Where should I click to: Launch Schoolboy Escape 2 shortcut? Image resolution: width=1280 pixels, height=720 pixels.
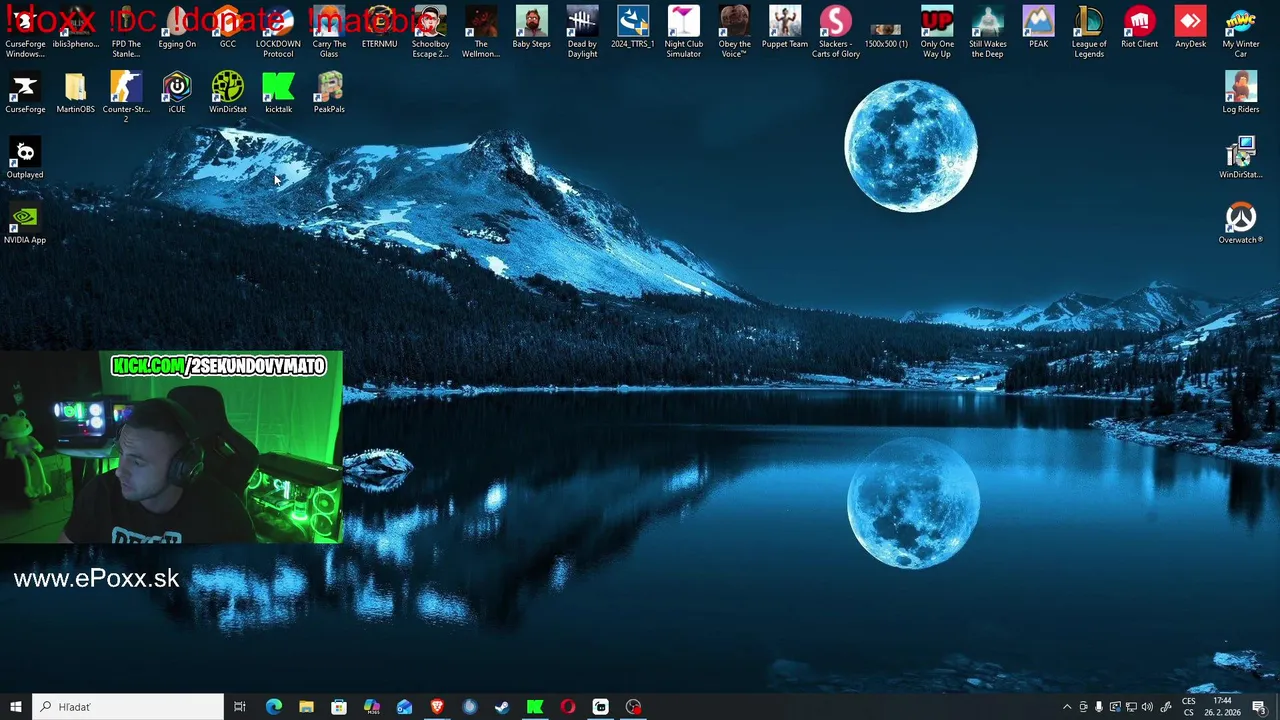coord(430,31)
